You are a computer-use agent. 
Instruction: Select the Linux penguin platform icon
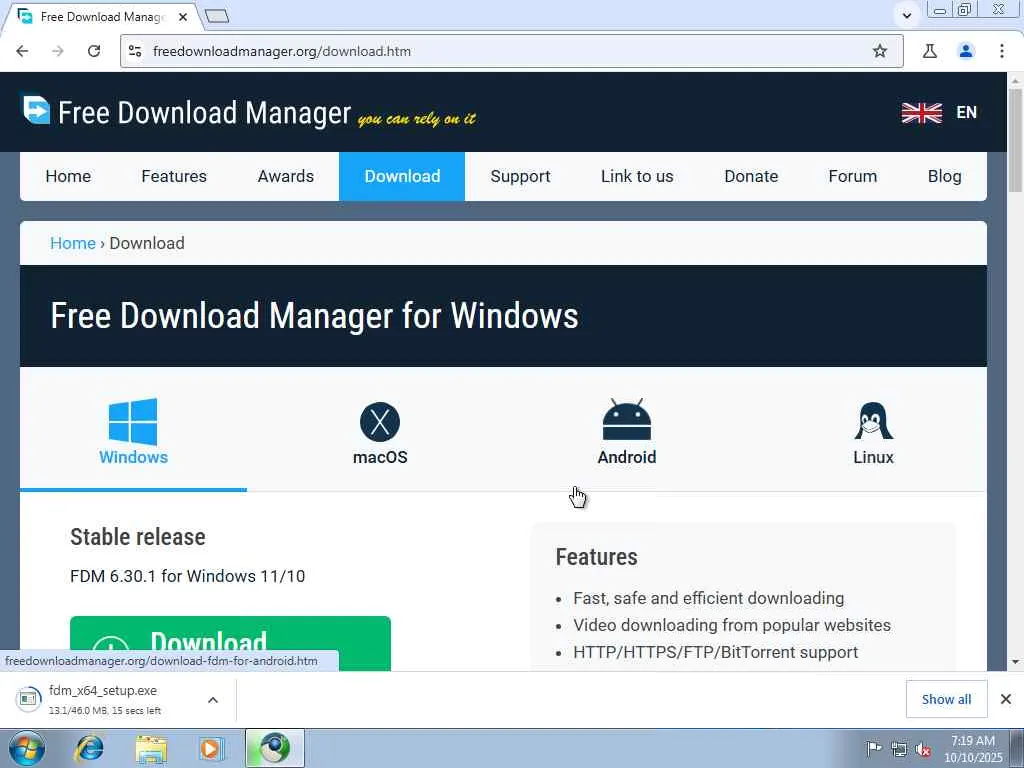(x=873, y=421)
